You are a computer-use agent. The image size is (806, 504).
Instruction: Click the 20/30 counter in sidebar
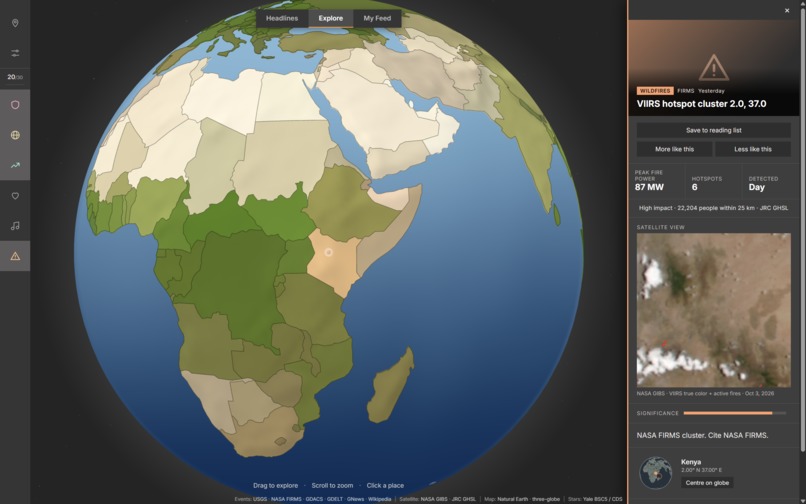point(15,77)
